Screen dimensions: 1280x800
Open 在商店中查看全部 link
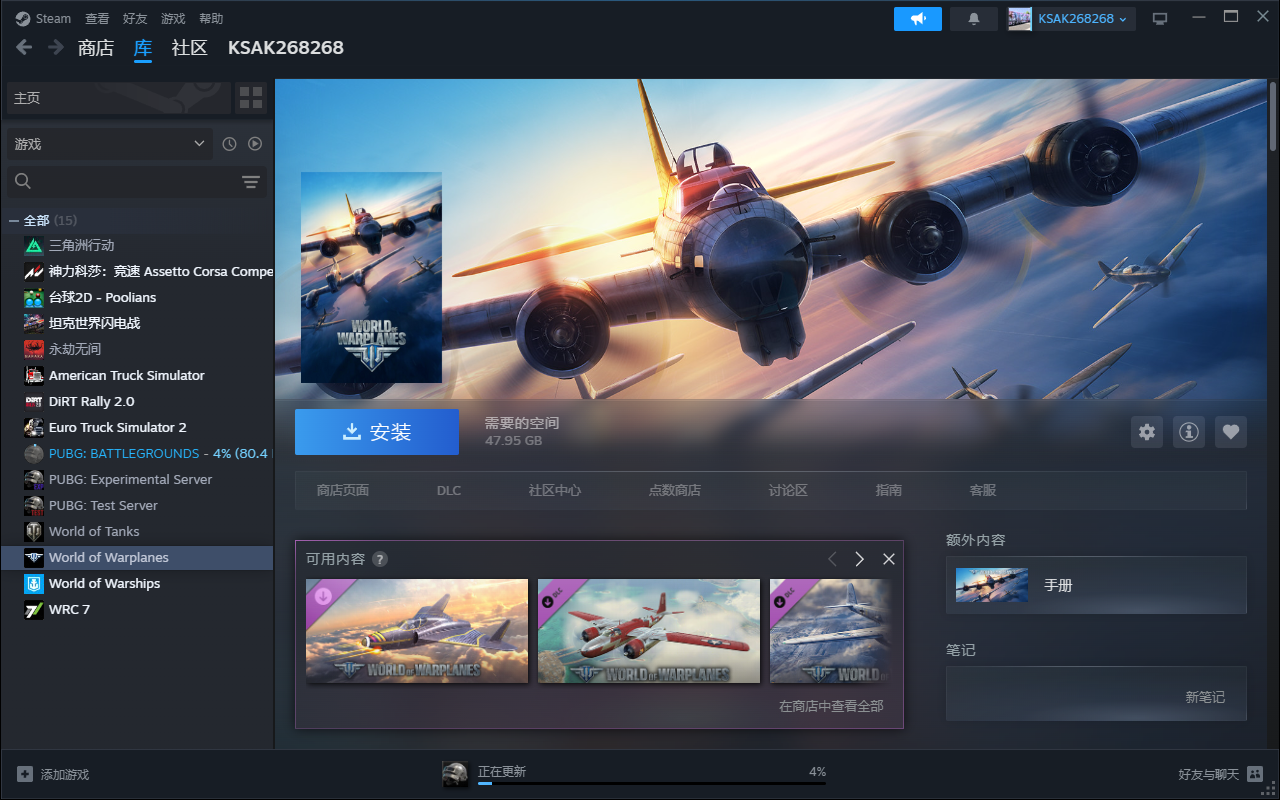click(831, 706)
